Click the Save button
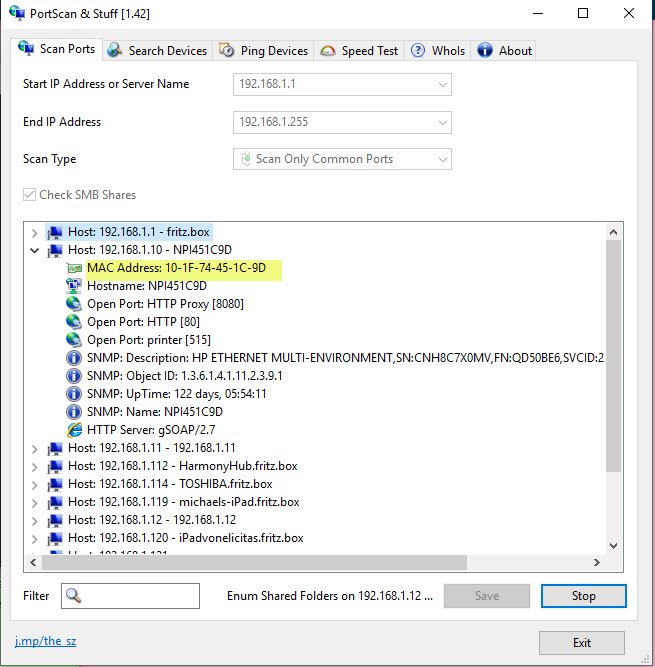The width and height of the screenshot is (655, 667). click(487, 596)
